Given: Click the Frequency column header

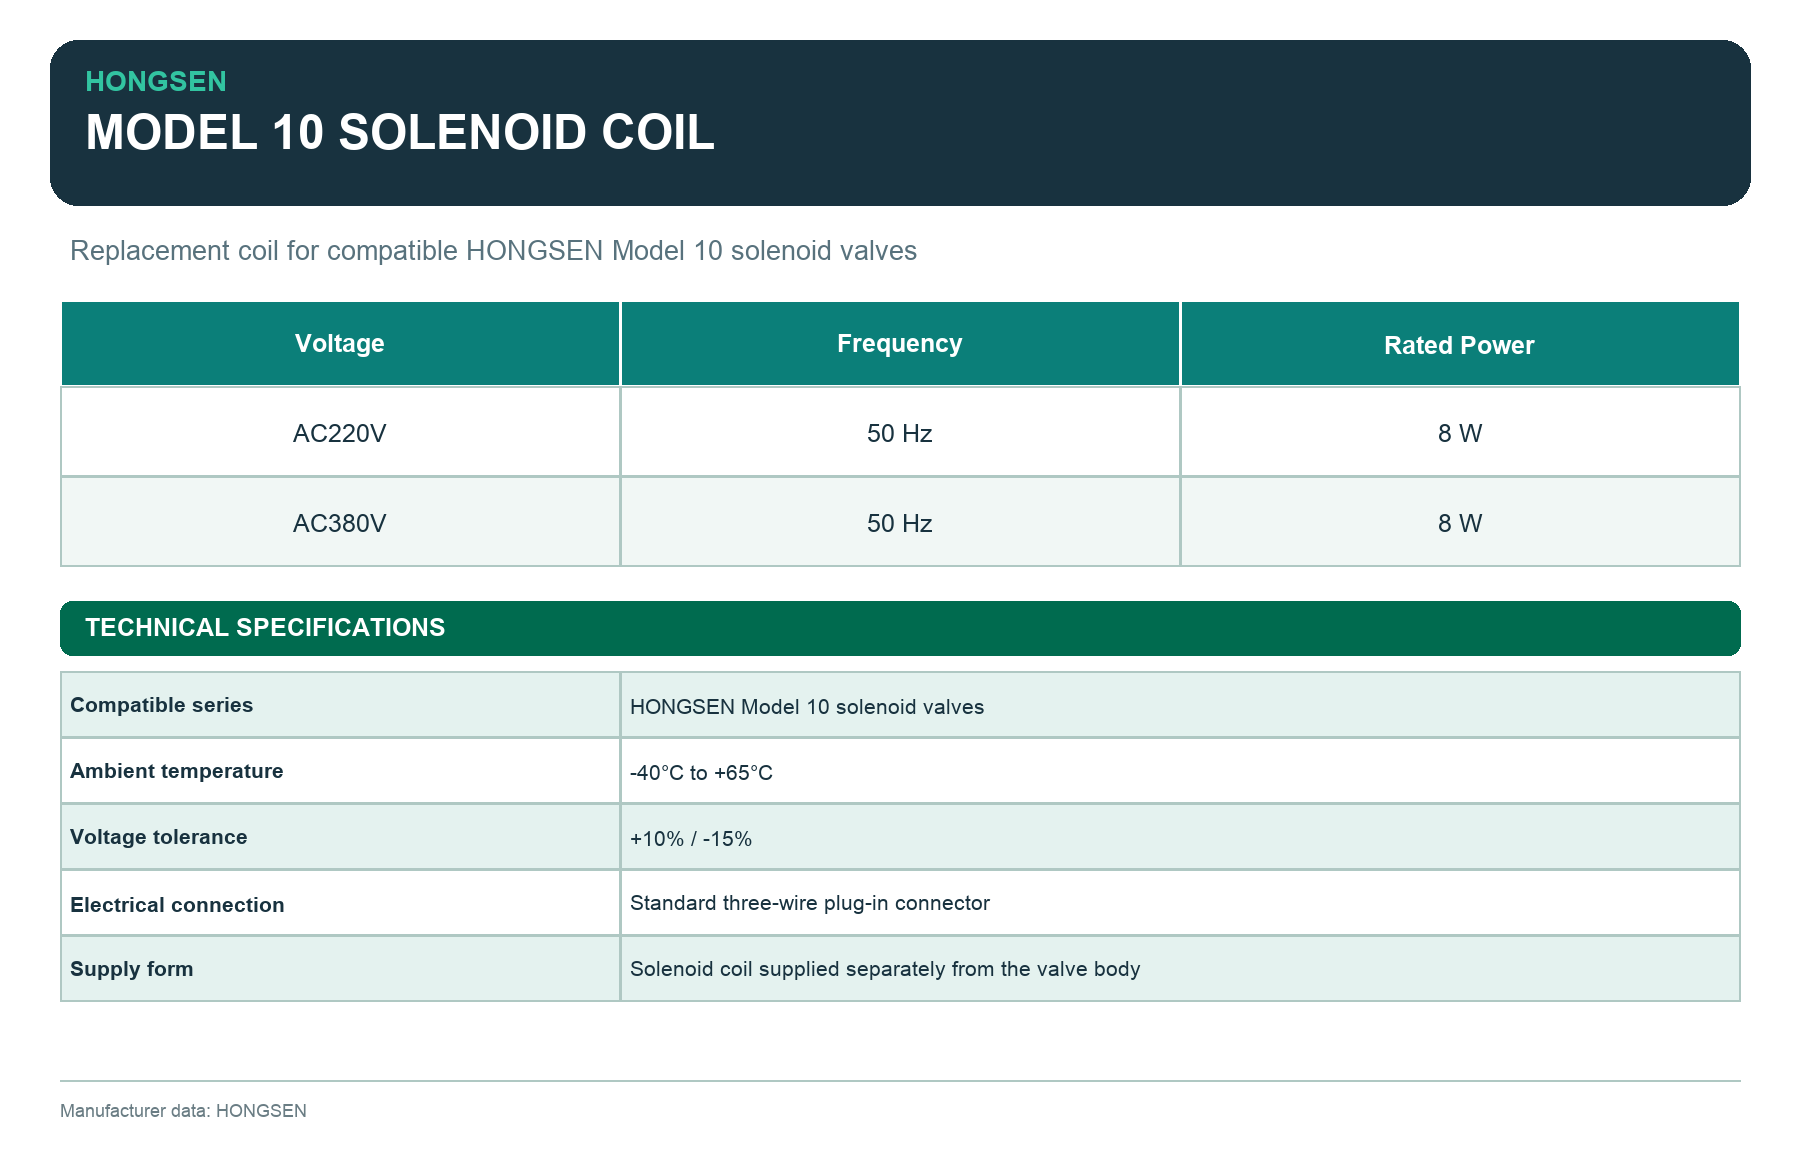Looking at the screenshot, I should point(900,343).
